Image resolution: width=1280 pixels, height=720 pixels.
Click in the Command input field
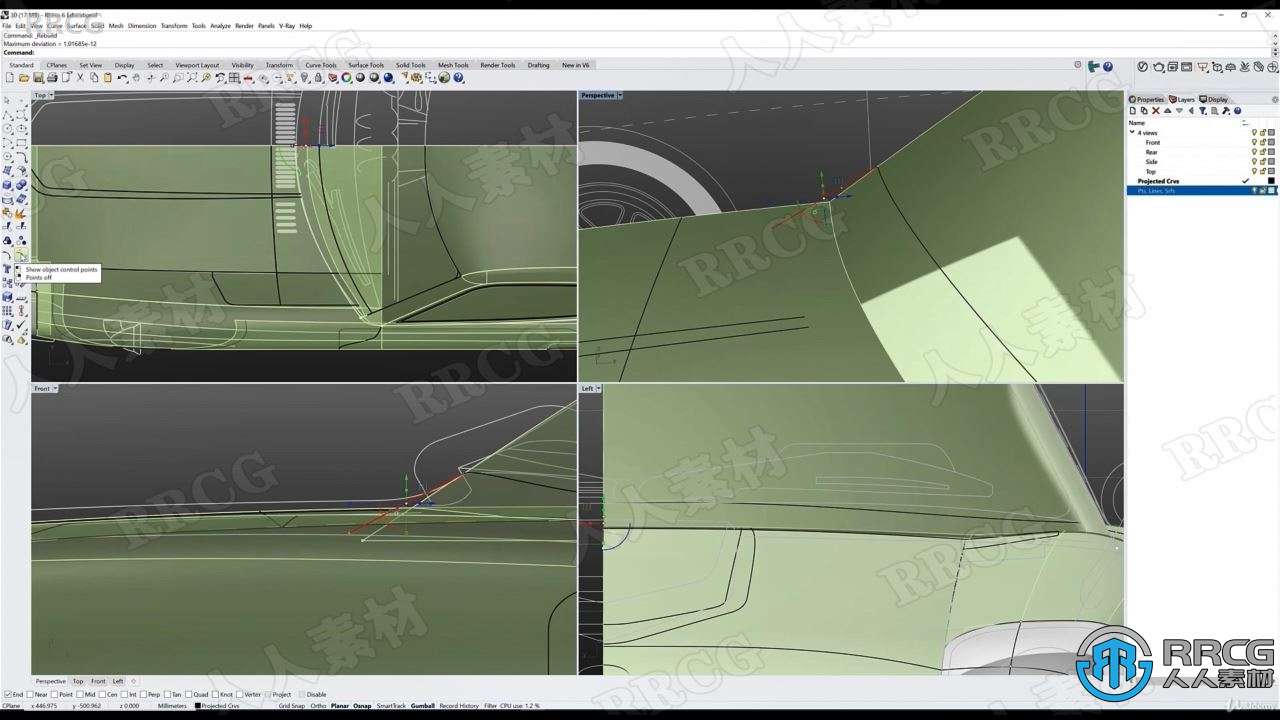tap(640, 53)
